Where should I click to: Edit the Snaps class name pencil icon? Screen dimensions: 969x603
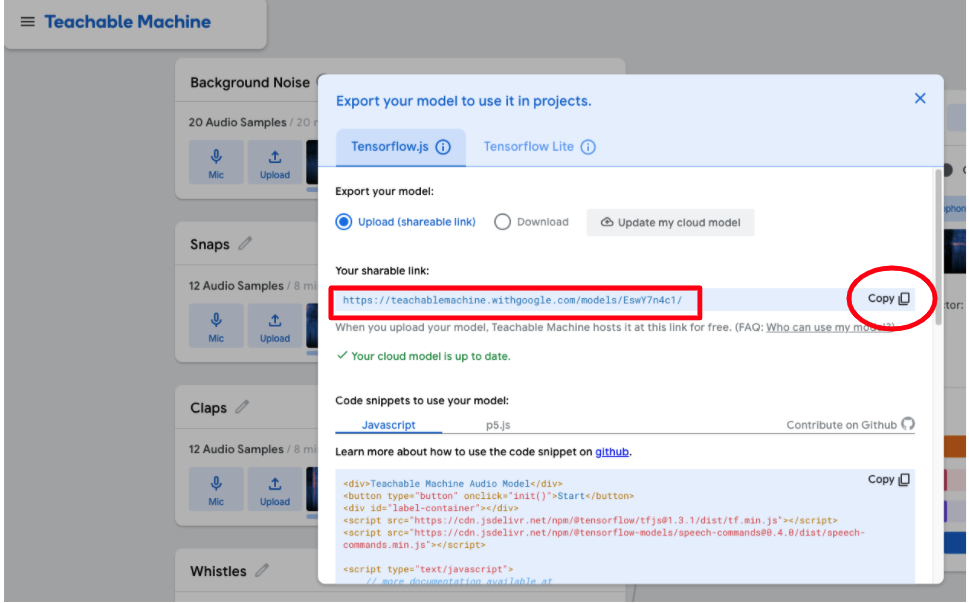coord(245,243)
